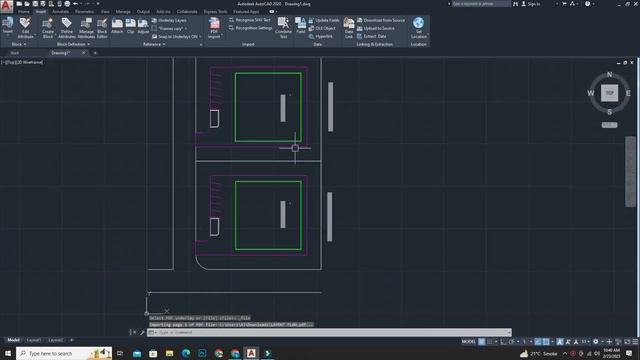This screenshot has width=640, height=360.
Task: Click the N direction on the ViewCube compass
Action: click(609, 74)
